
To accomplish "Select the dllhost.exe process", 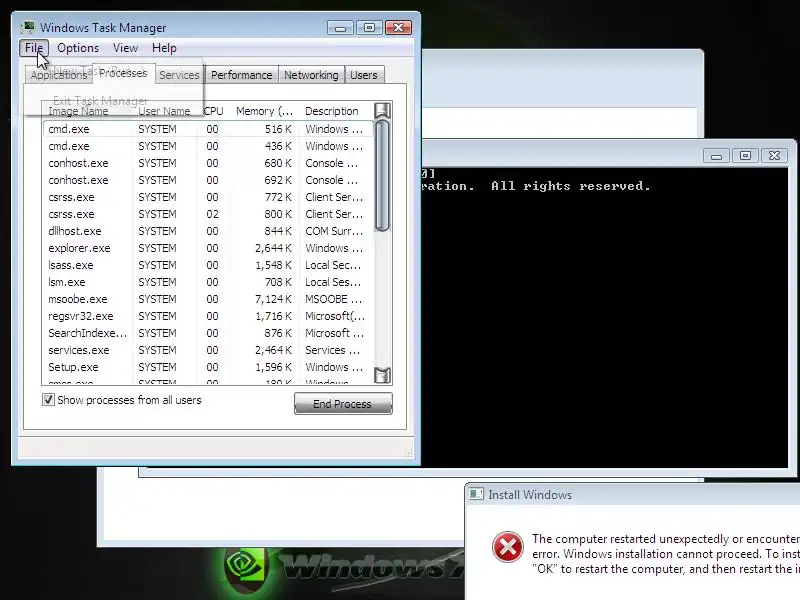I will (208, 231).
